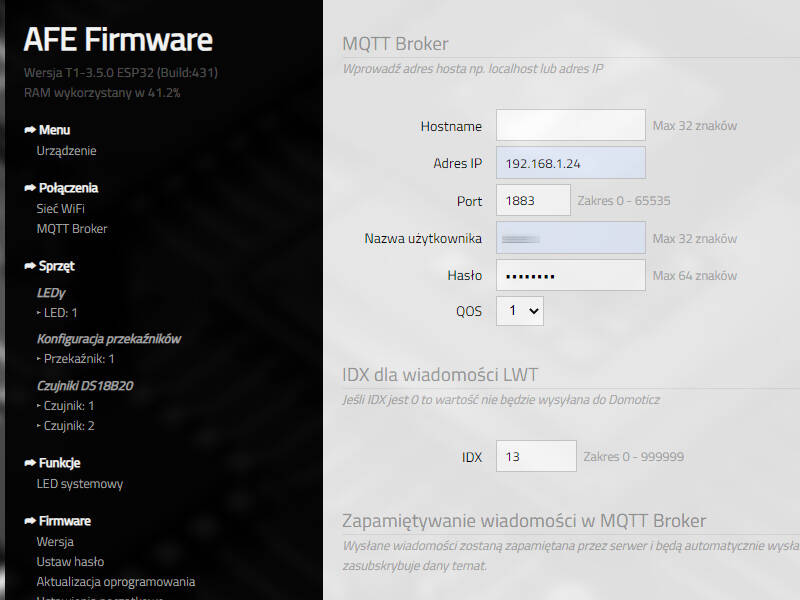Click the 'RAM wykorzystany w 41.2%' text
The image size is (800, 600).
(x=102, y=93)
